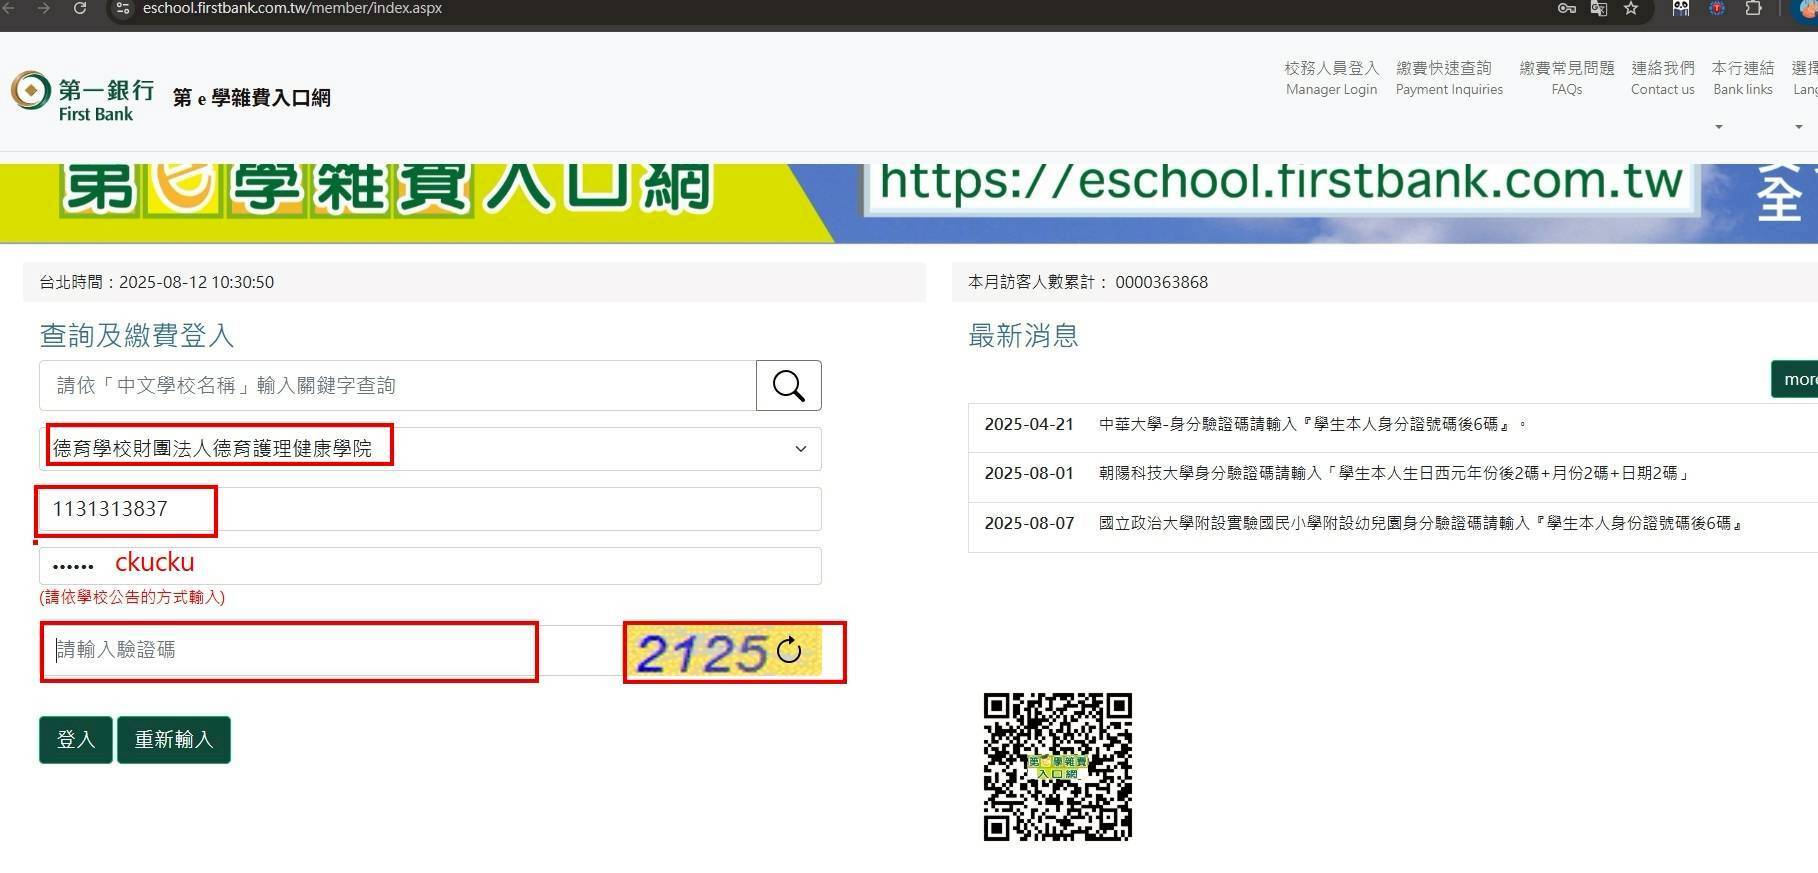
Task: Open the browser extensions puzzle icon
Action: [1753, 9]
